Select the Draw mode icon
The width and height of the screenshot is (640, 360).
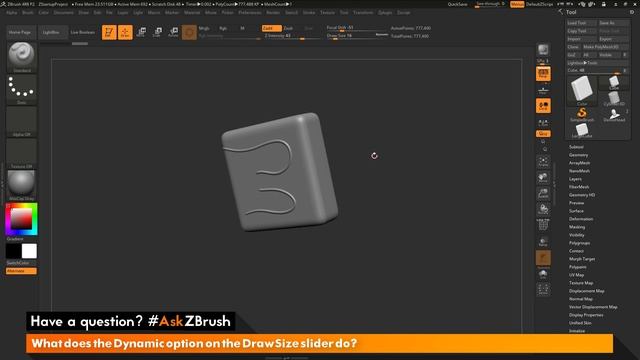tap(125, 32)
